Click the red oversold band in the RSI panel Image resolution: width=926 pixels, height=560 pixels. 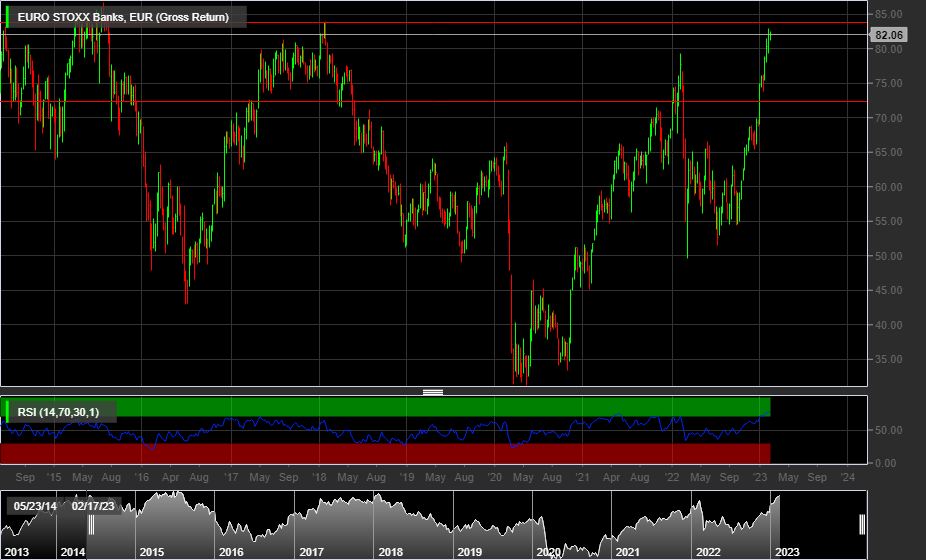tap(400, 453)
